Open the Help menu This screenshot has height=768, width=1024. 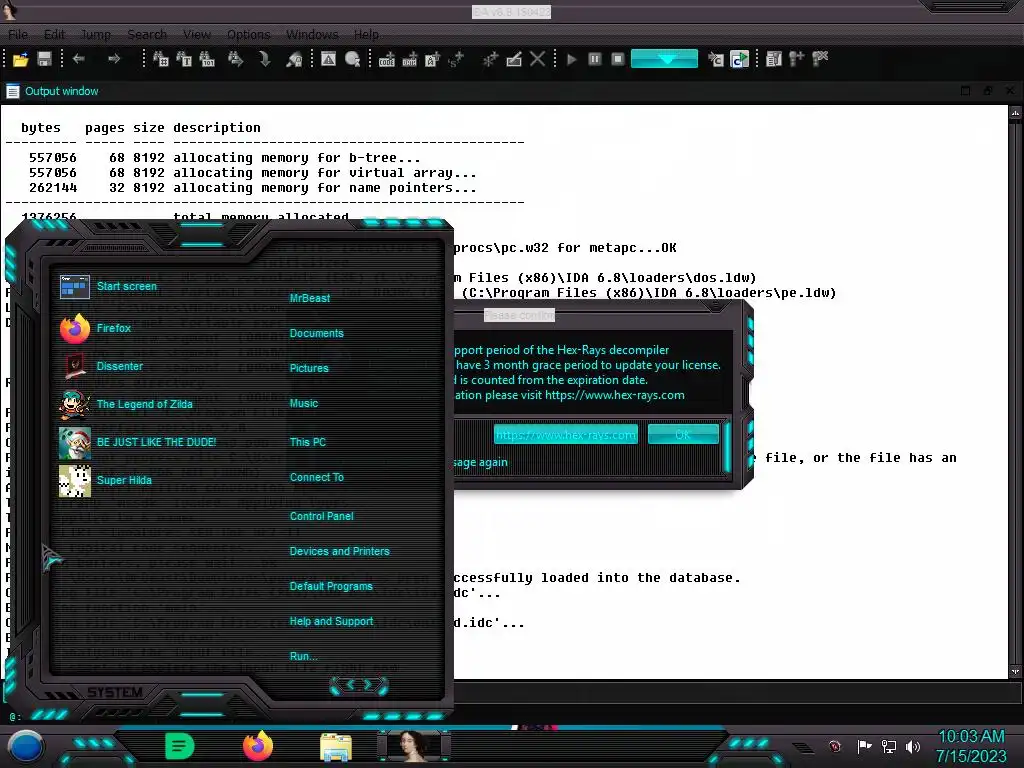366,35
